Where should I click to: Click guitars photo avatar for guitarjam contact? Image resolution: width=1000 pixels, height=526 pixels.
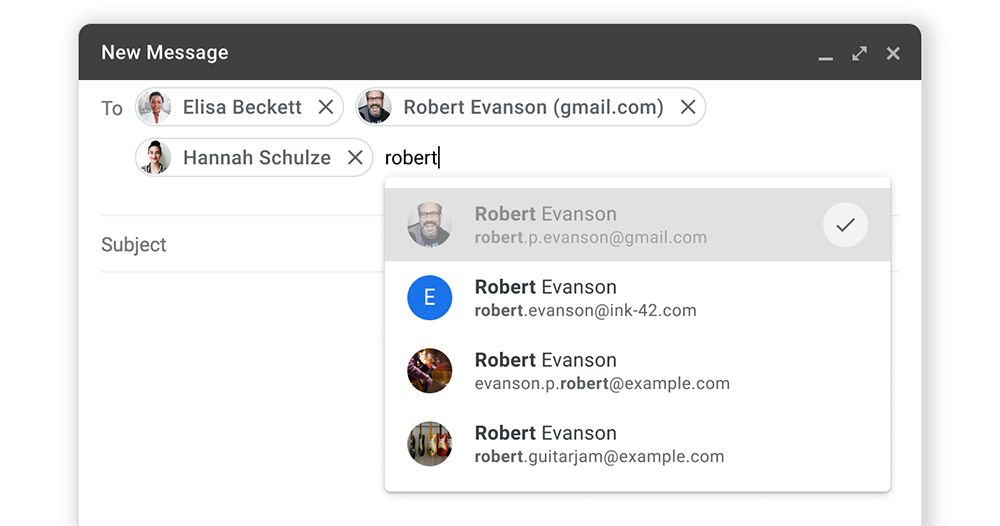point(430,444)
